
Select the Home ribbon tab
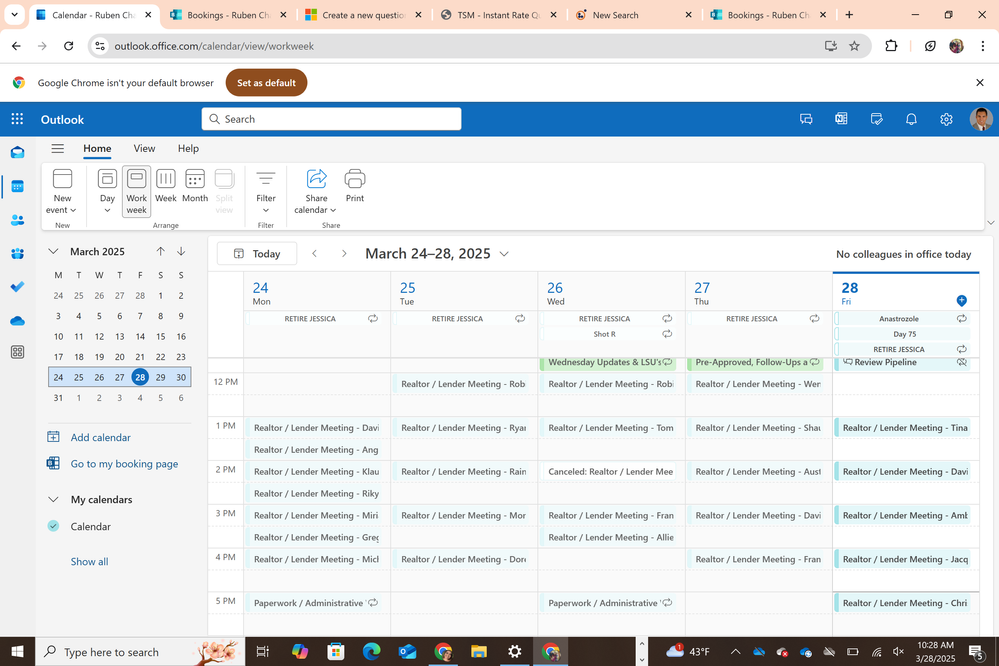click(97, 148)
